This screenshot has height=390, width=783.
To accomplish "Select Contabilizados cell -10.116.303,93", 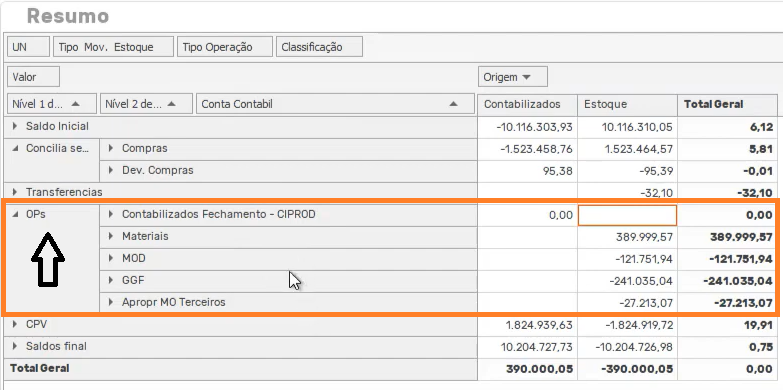I will pyautogui.click(x=527, y=127).
